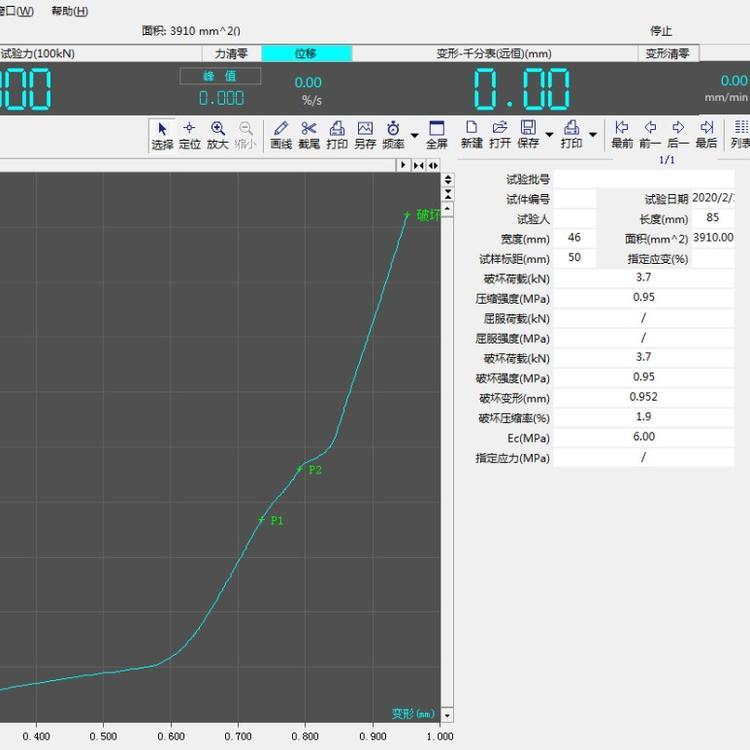Click the 峰值 peak value button

pyautogui.click(x=220, y=76)
